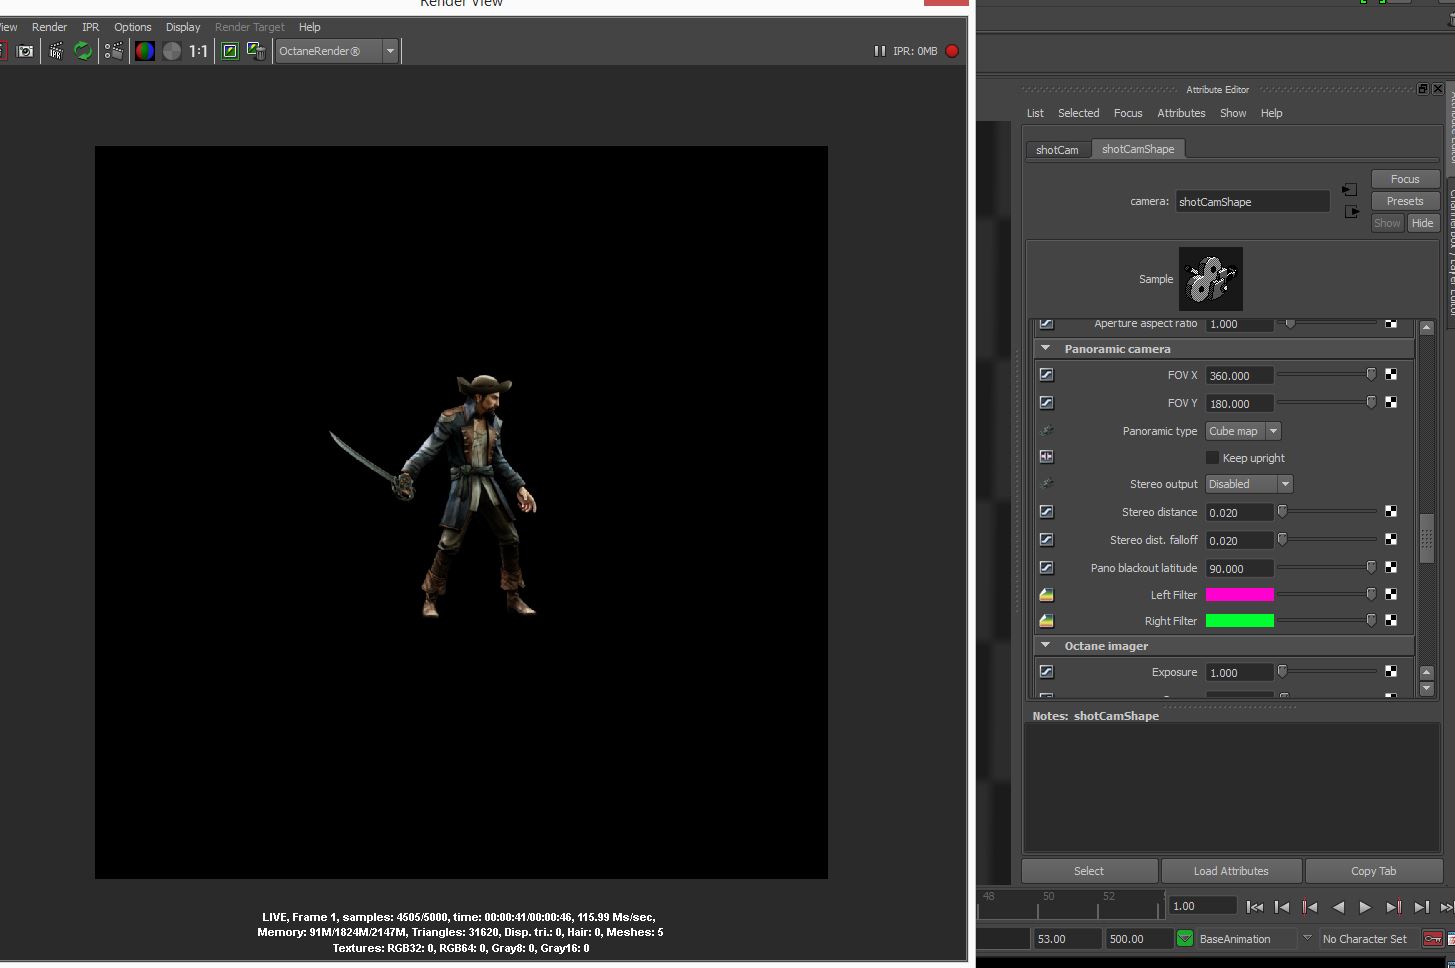The height and width of the screenshot is (968, 1455).
Task: Collapse the Panoramic camera section
Action: 1046,349
